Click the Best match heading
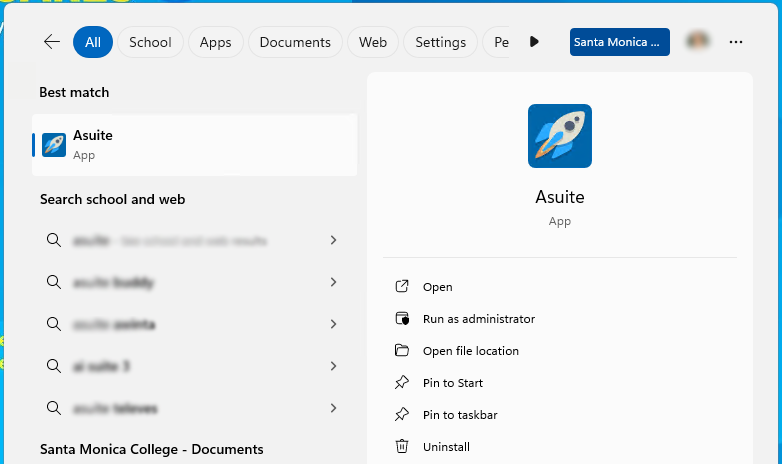The image size is (782, 464). 74,92
